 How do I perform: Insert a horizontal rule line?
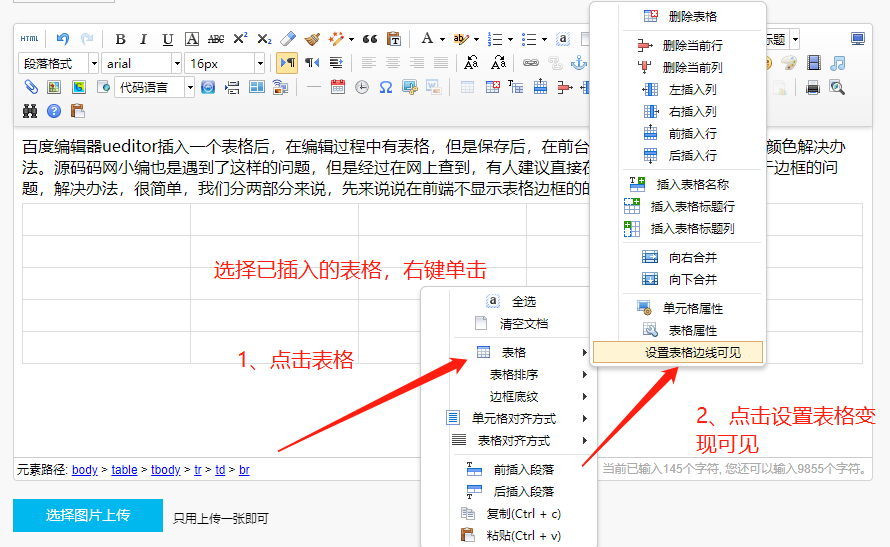click(314, 87)
